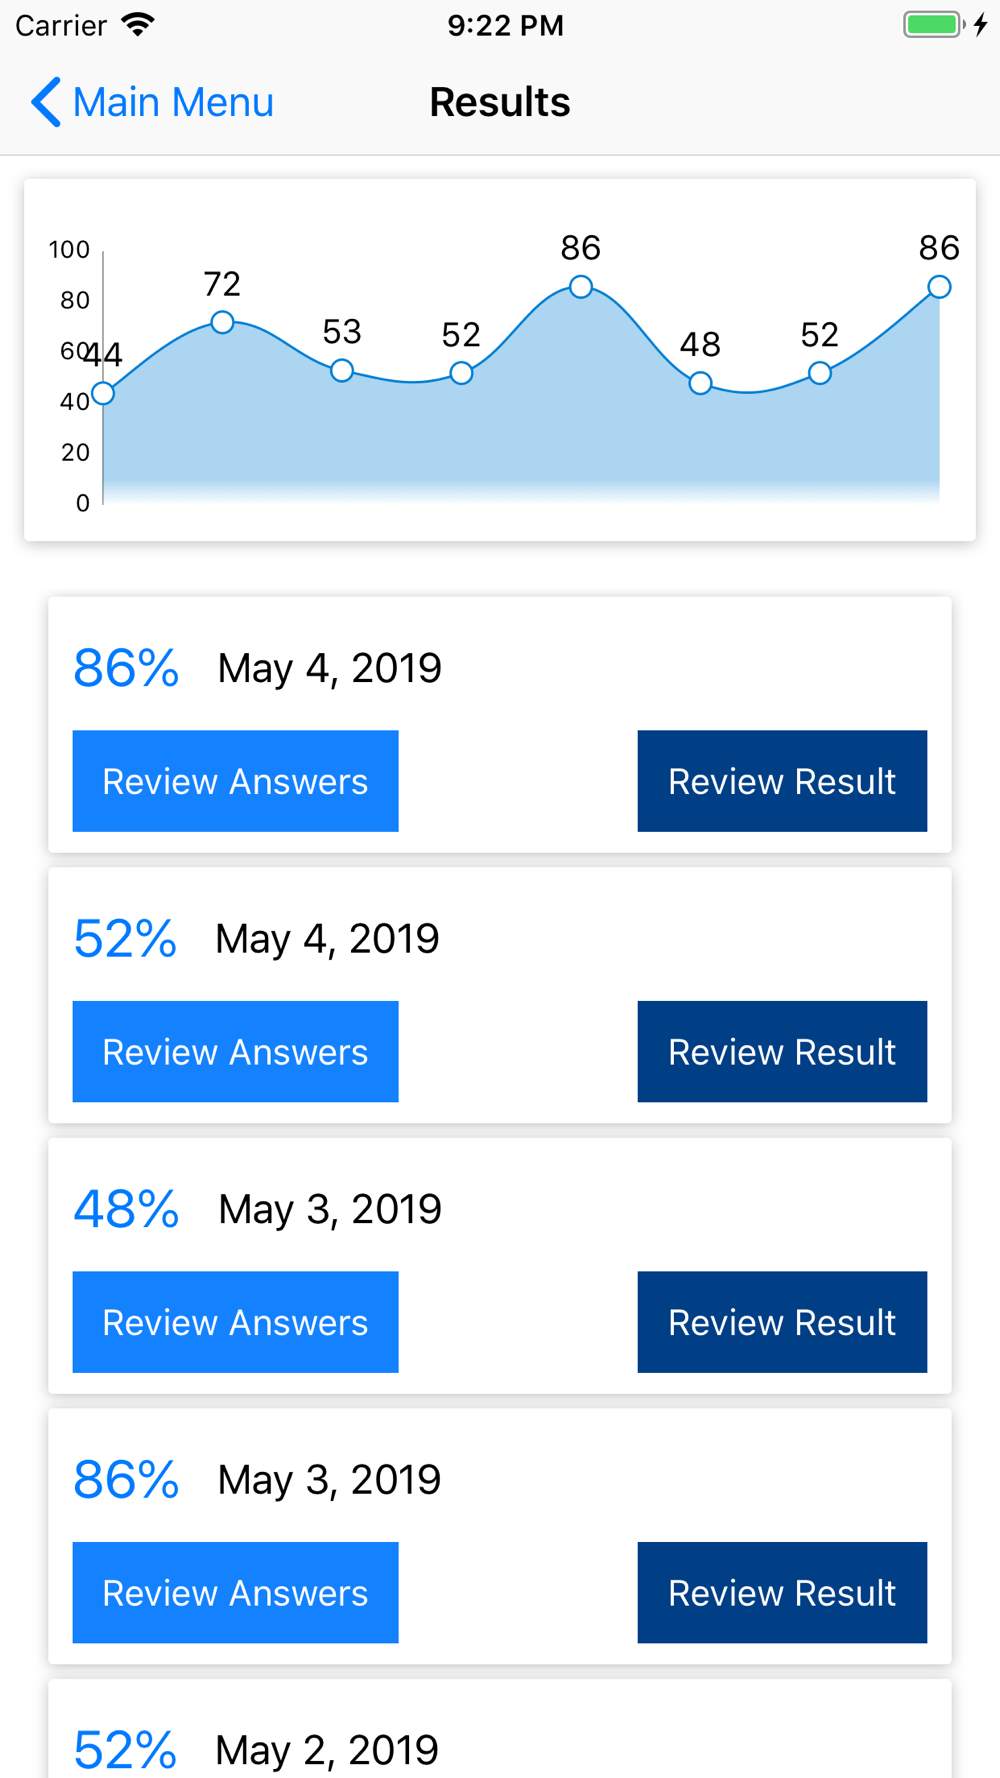Select the chart data point labeled 72
The width and height of the screenshot is (1000, 1778).
coord(222,322)
